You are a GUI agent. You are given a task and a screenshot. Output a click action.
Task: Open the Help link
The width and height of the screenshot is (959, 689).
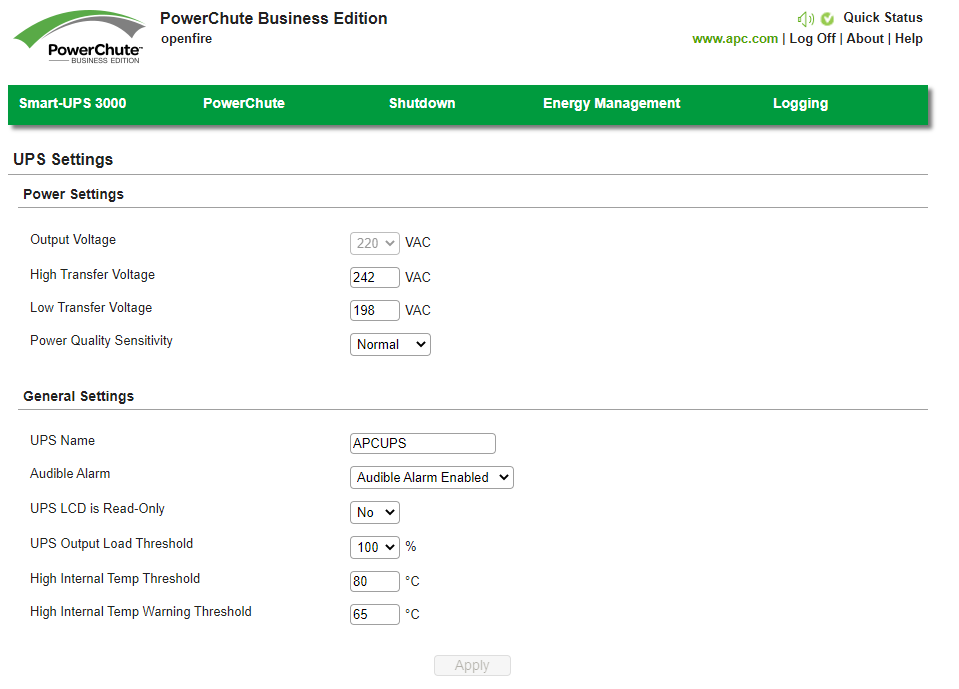pyautogui.click(x=908, y=39)
